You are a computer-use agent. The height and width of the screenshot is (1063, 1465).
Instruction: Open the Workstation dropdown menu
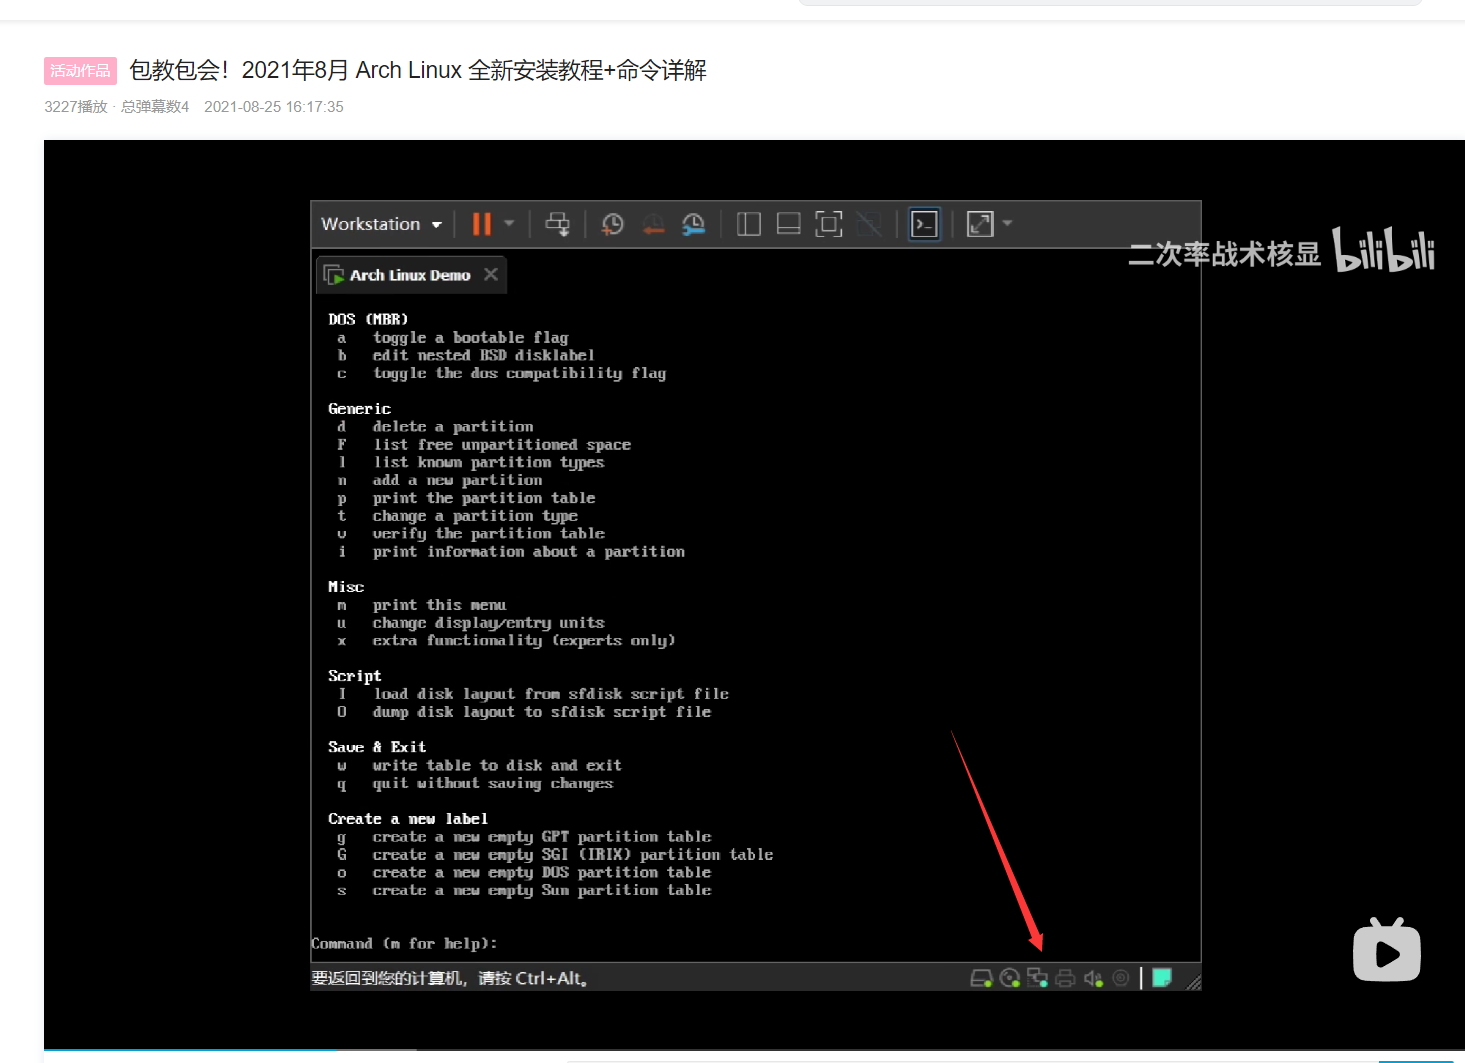[x=381, y=224]
